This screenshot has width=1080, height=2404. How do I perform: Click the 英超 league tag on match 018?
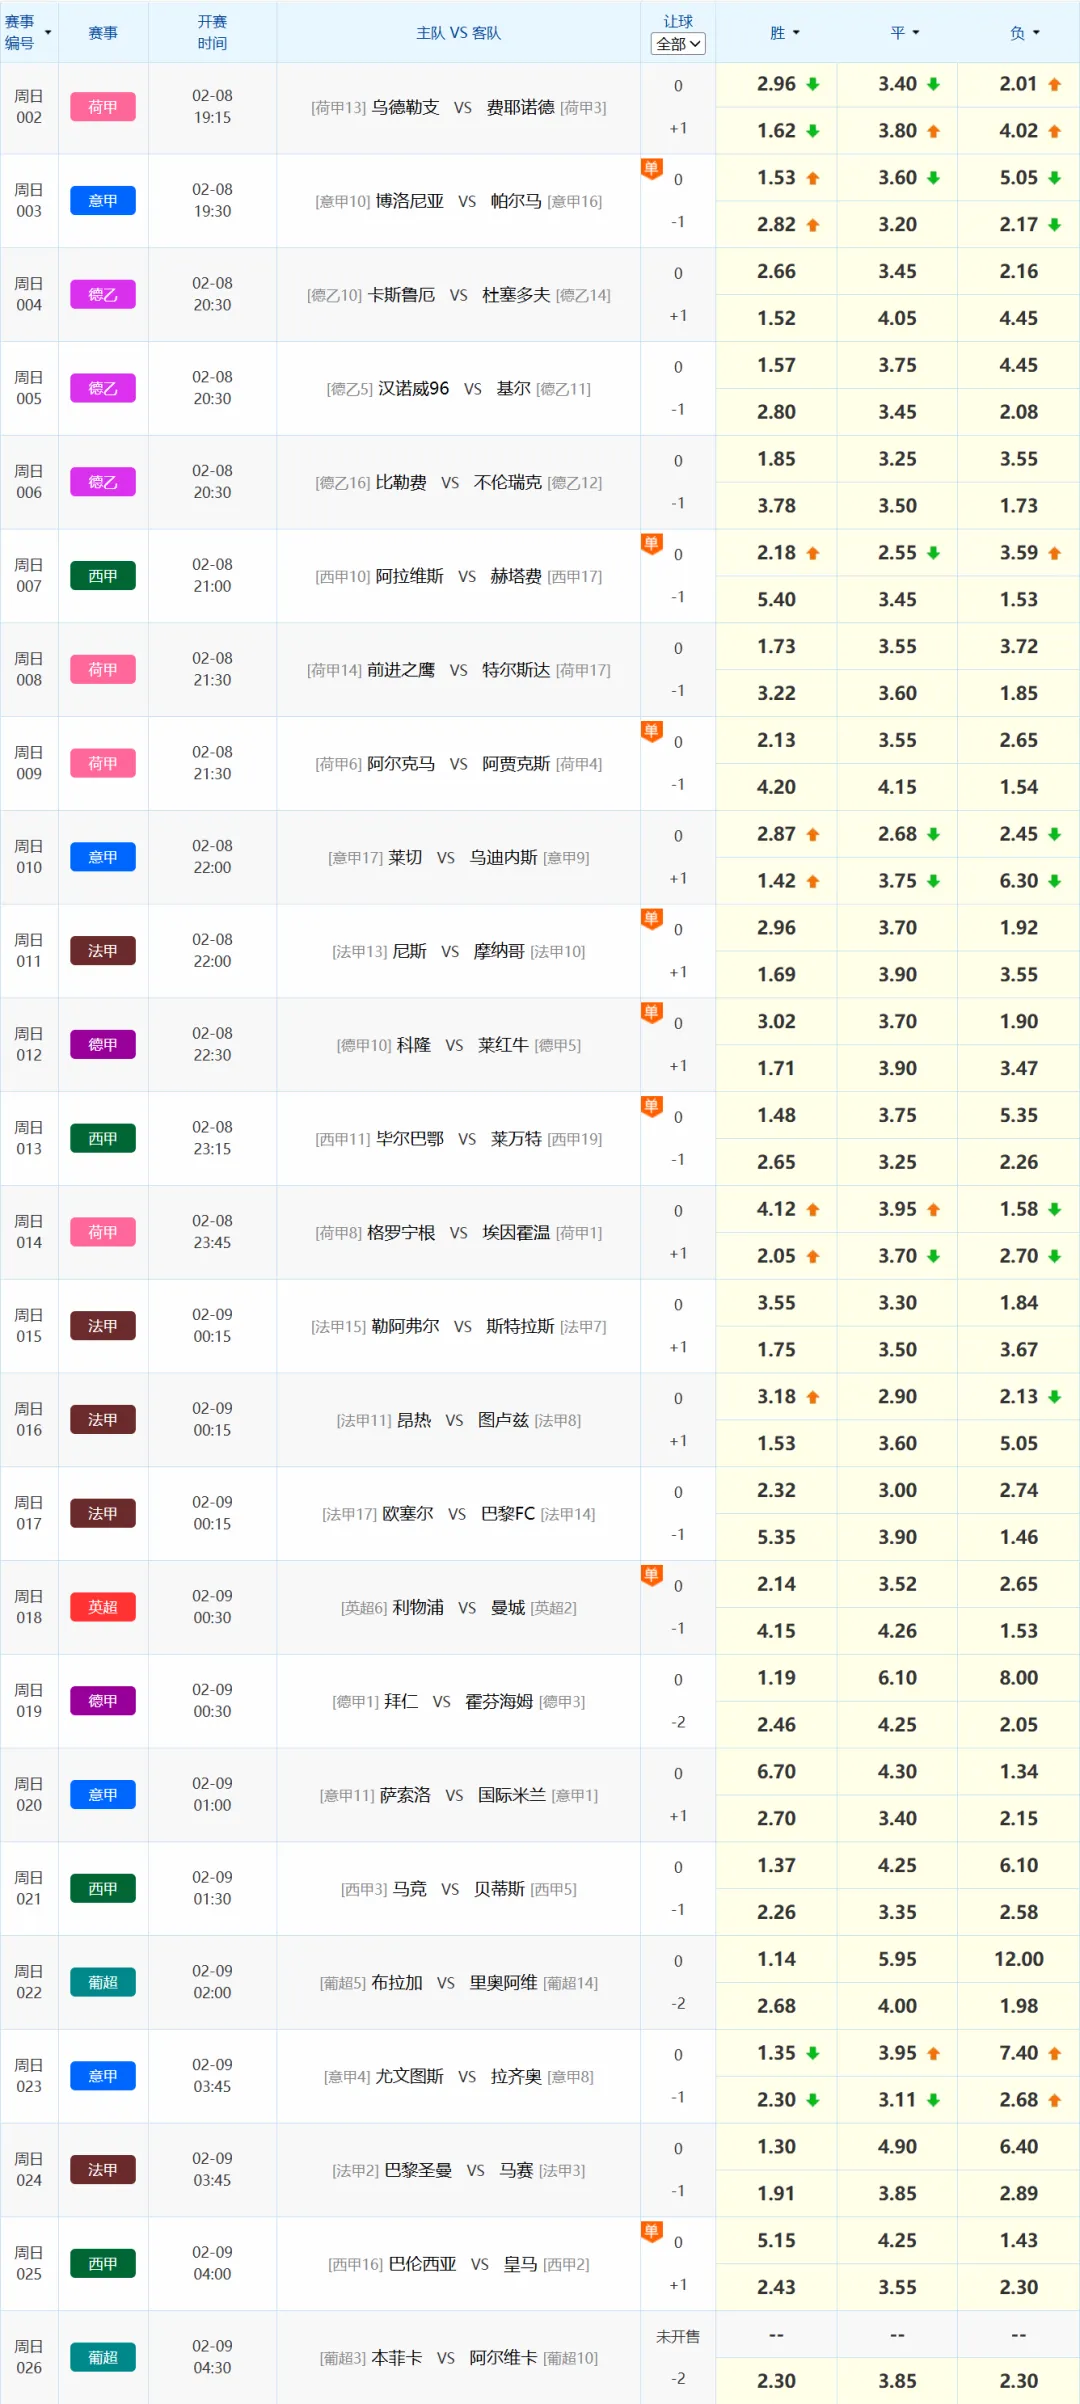pos(103,1607)
